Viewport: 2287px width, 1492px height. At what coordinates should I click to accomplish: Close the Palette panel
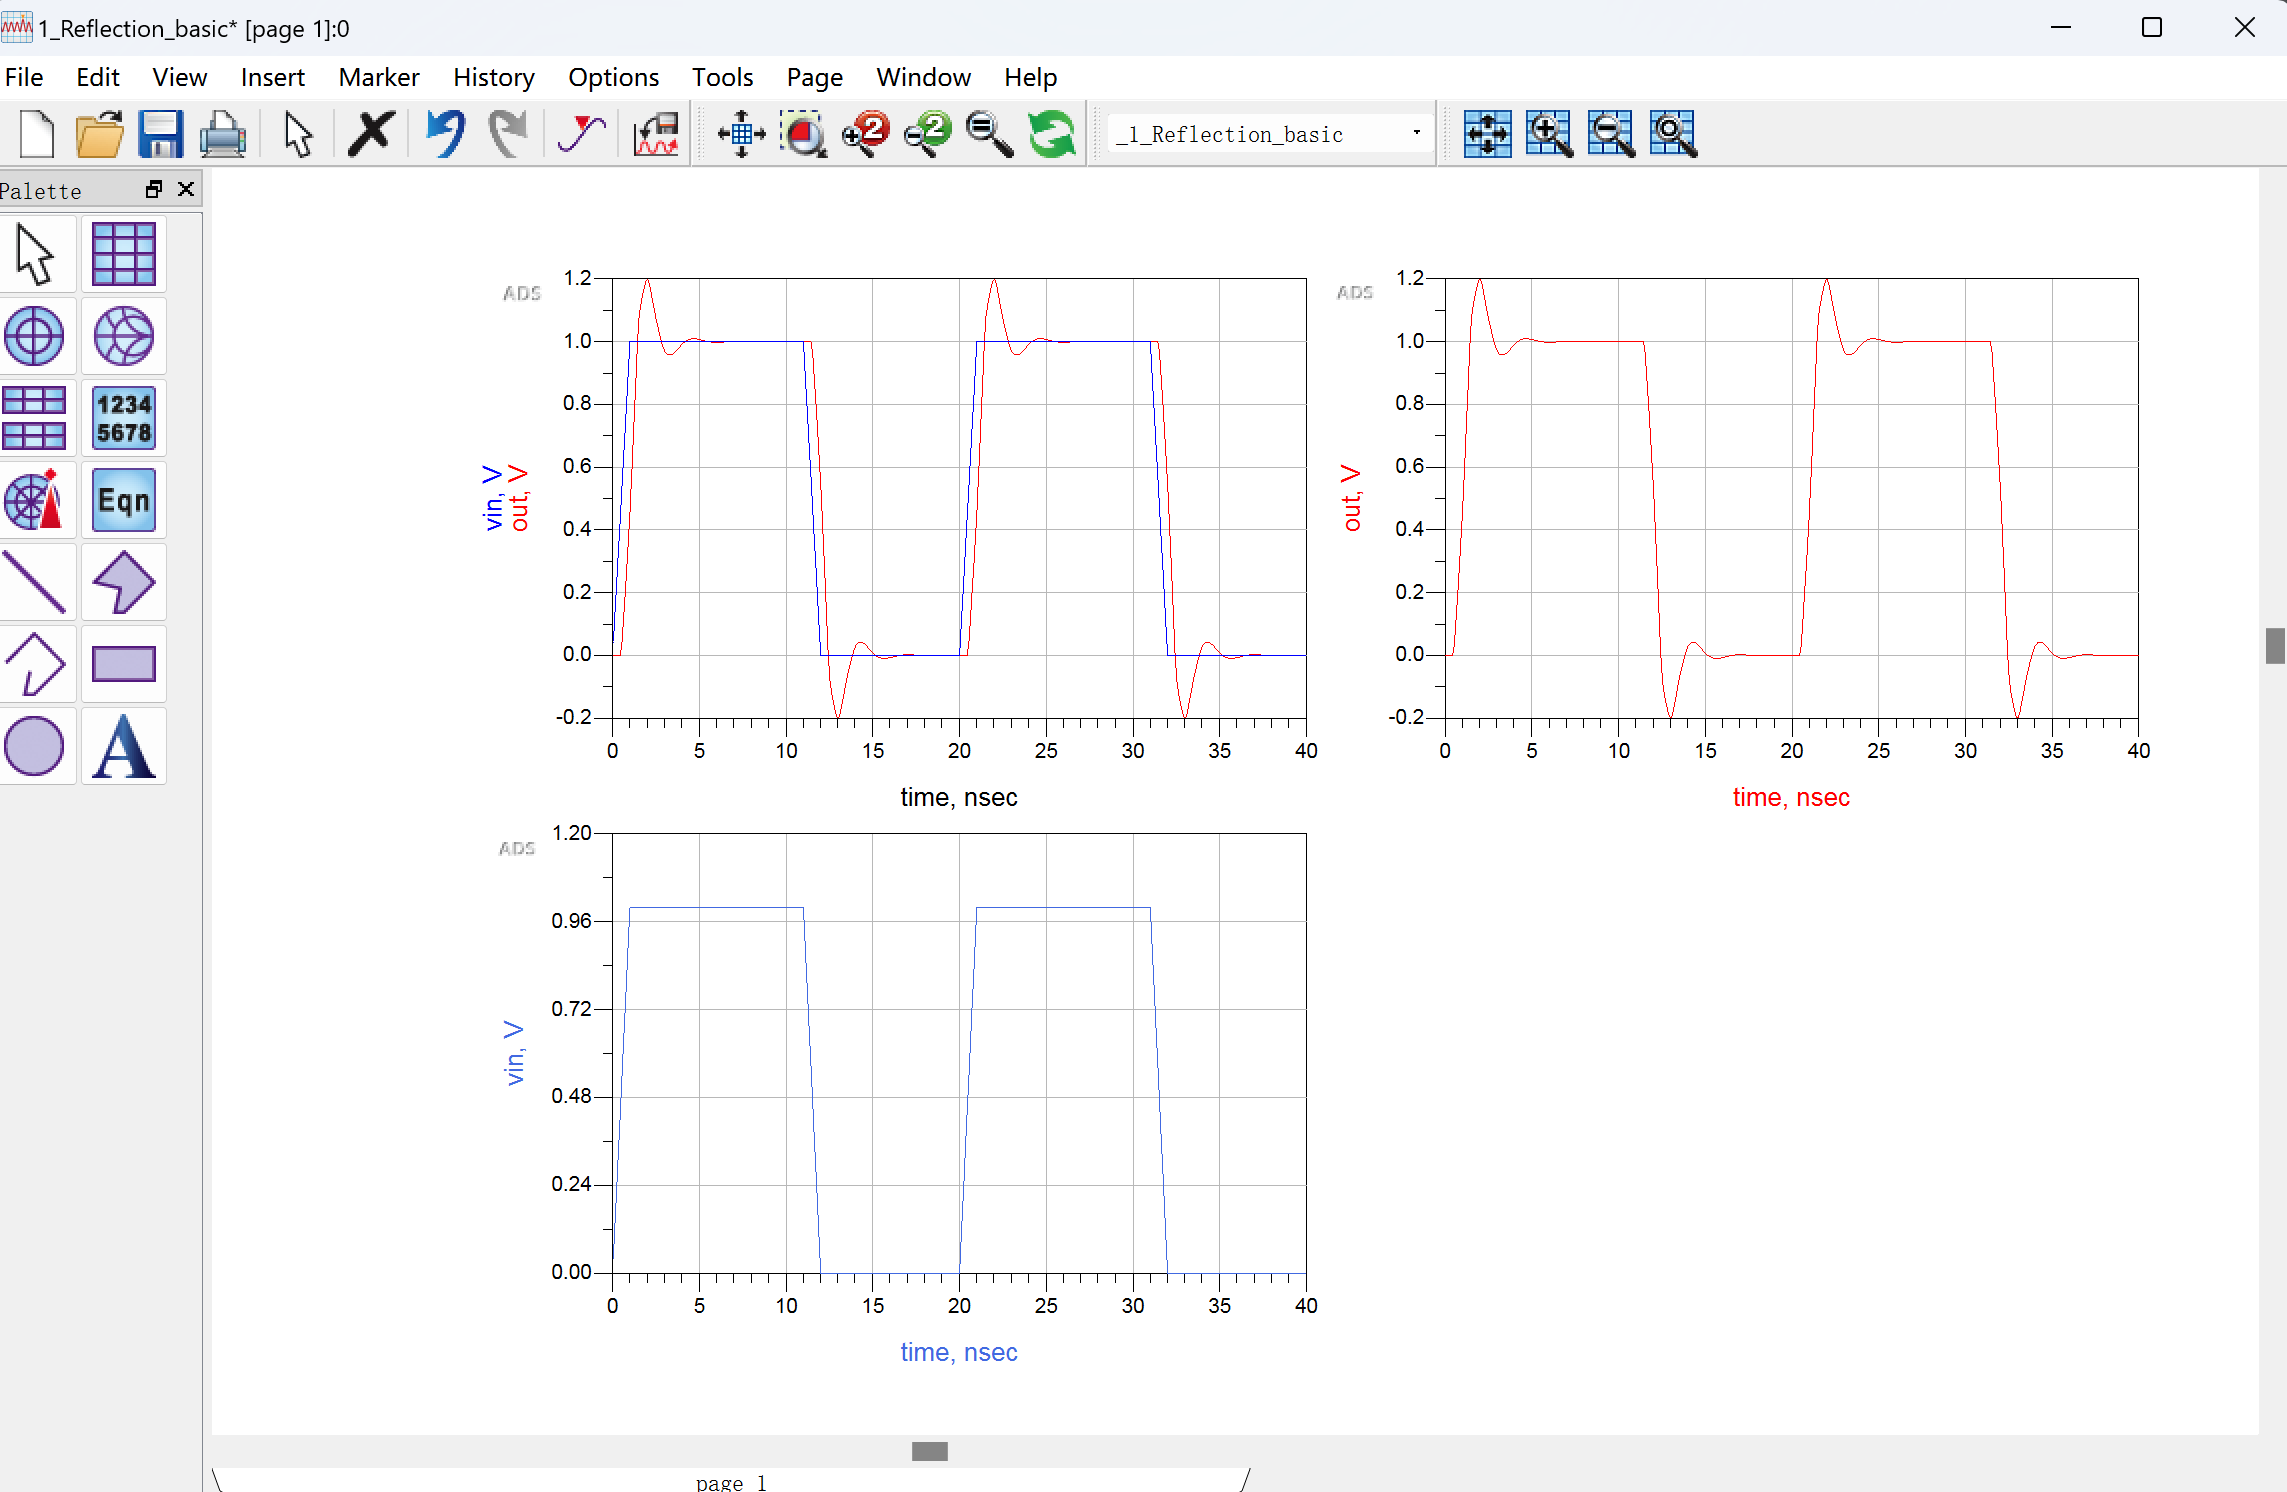[186, 189]
